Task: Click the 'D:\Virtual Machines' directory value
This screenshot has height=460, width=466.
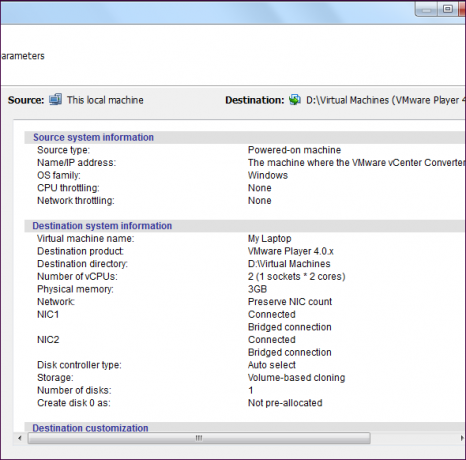Action: (x=289, y=264)
